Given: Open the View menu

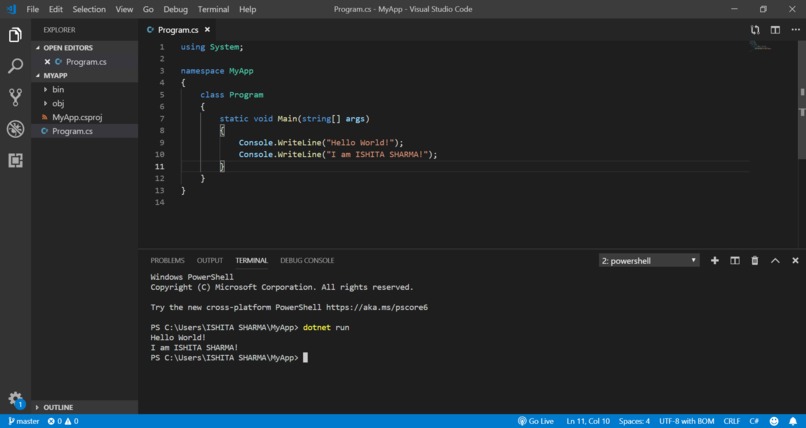Looking at the screenshot, I should coord(124,9).
